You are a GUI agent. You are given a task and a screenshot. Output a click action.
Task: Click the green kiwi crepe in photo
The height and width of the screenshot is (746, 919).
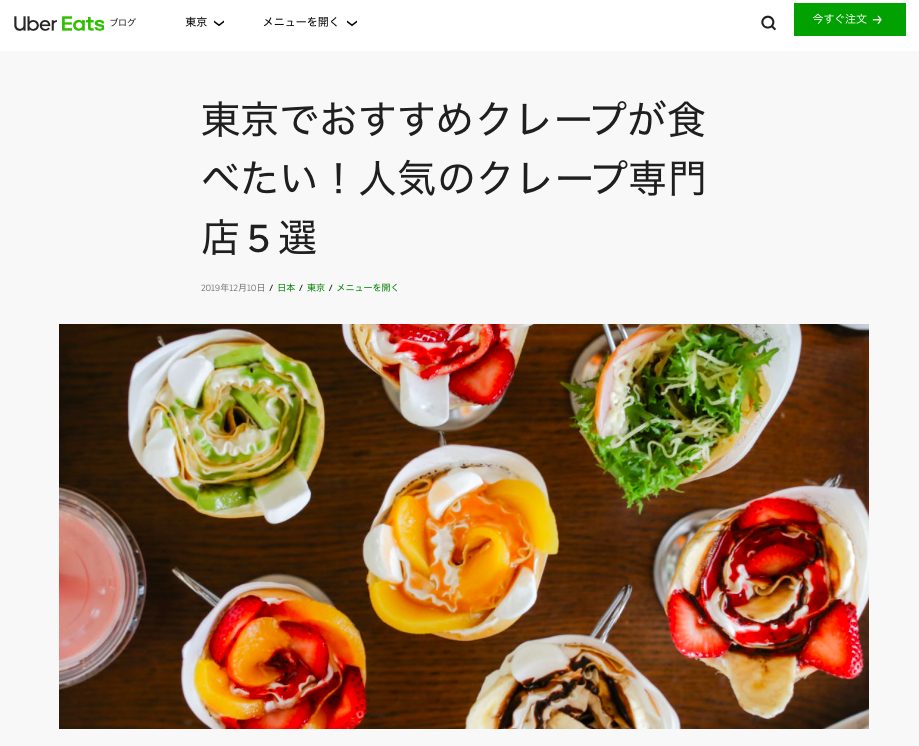click(227, 425)
